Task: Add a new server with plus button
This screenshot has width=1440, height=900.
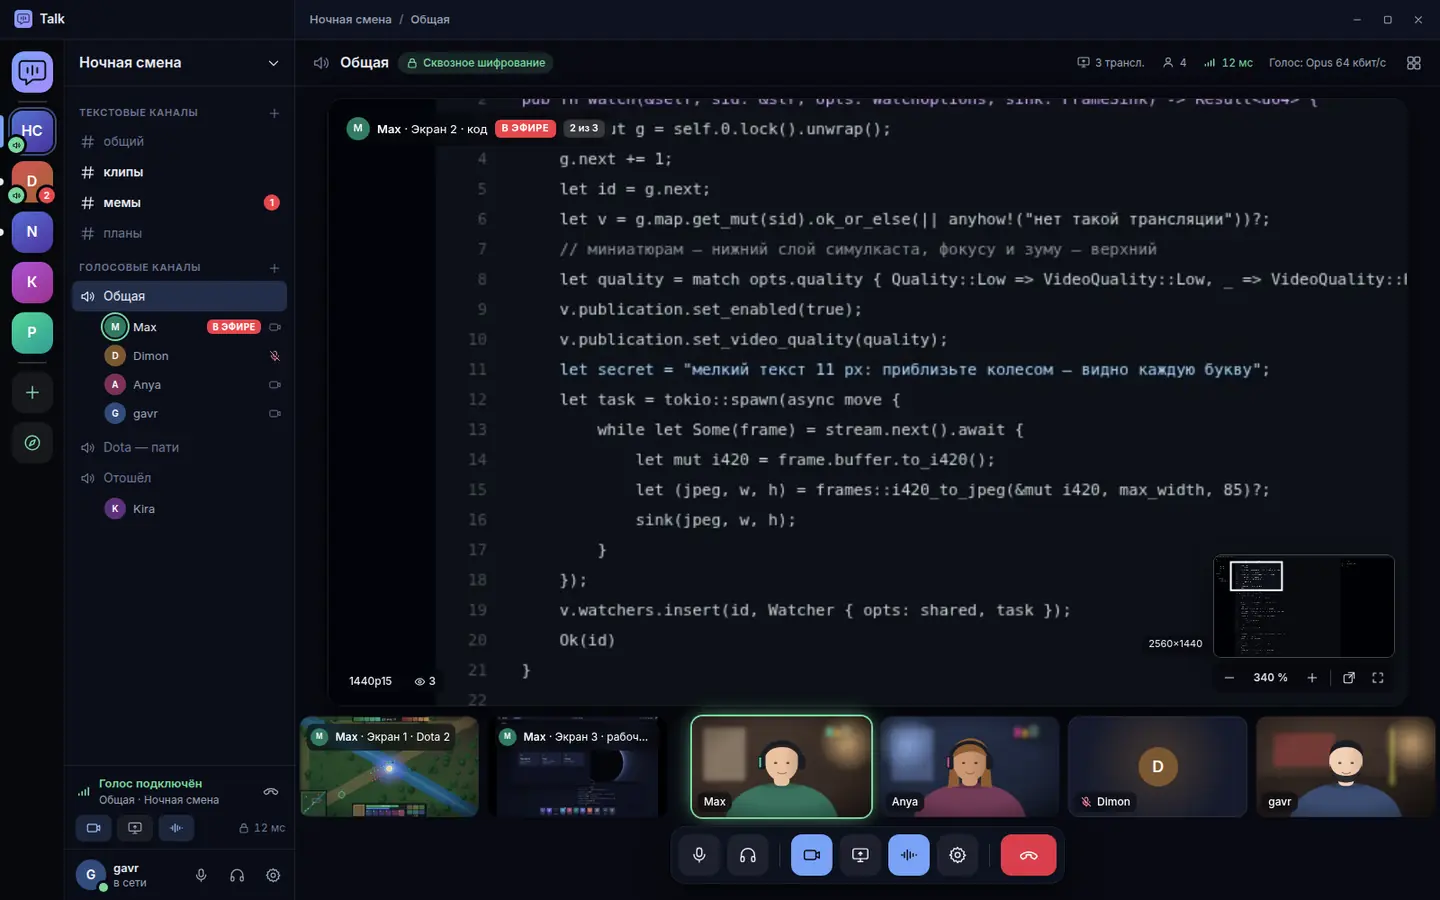Action: tap(32, 393)
